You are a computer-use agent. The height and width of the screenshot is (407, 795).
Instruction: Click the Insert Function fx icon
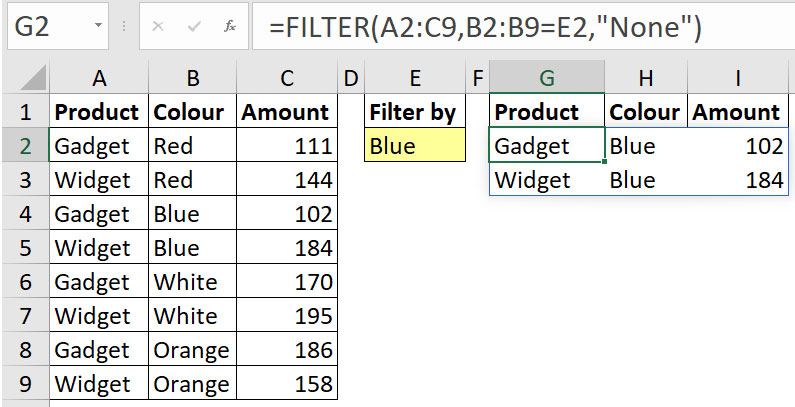(x=230, y=26)
